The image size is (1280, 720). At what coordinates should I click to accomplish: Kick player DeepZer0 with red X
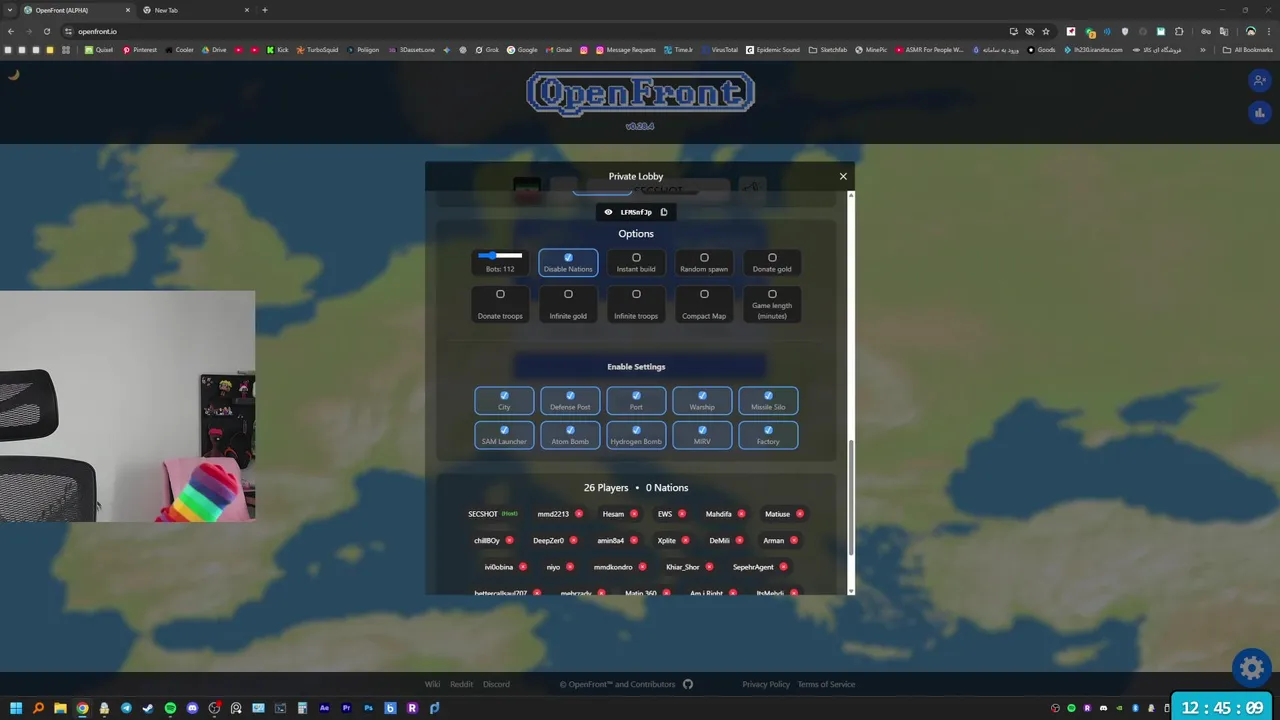tap(574, 540)
